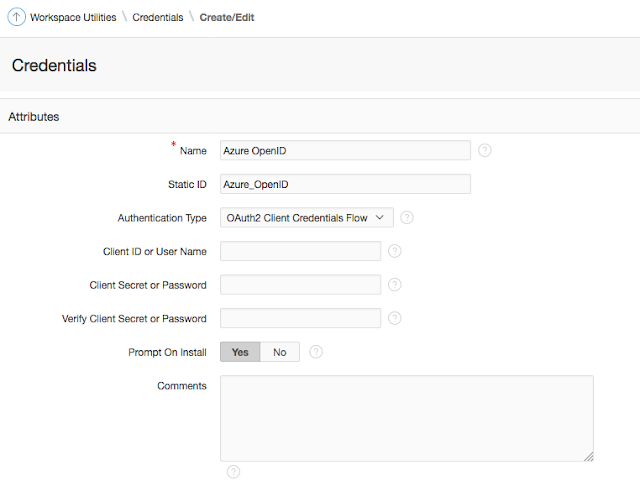Click the up-arrow navigation icon
640x486 pixels.
click(18, 17)
